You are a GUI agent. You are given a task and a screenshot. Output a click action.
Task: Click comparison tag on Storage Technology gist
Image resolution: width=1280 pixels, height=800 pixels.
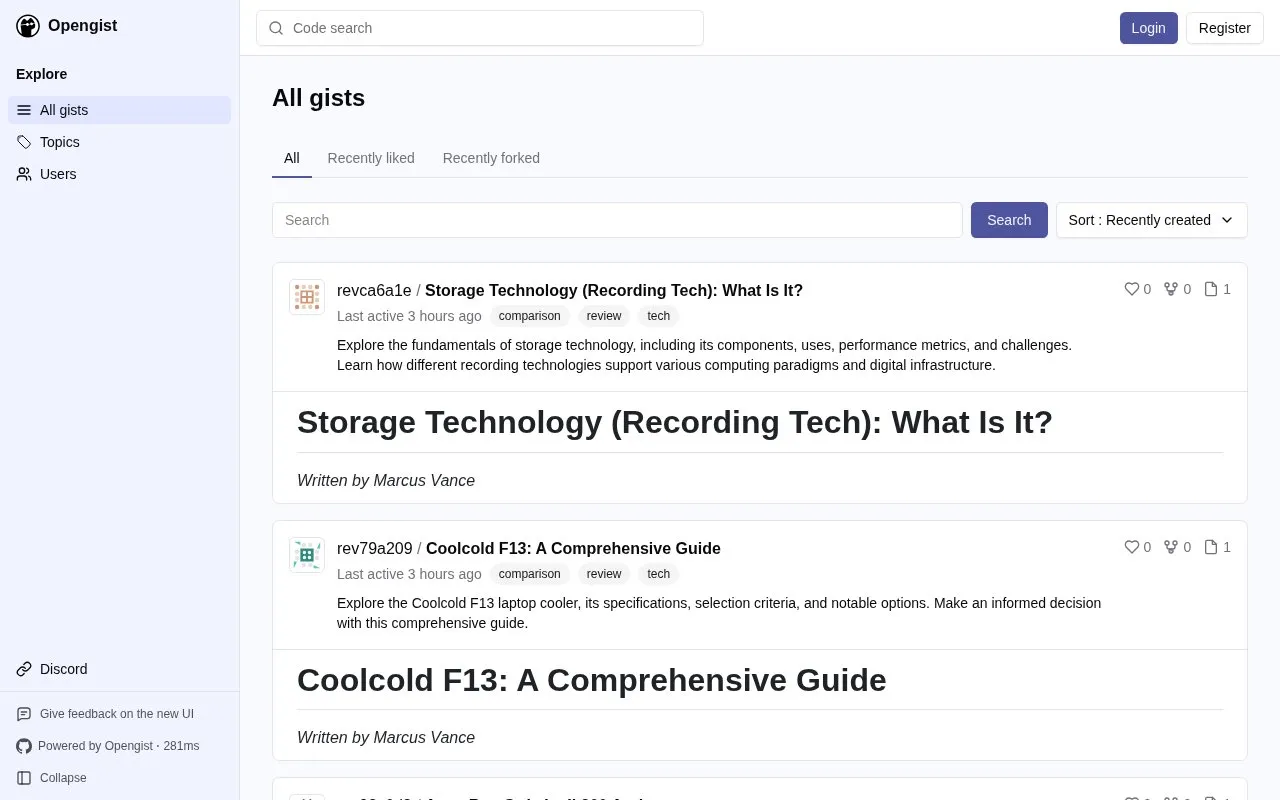pyautogui.click(x=530, y=316)
